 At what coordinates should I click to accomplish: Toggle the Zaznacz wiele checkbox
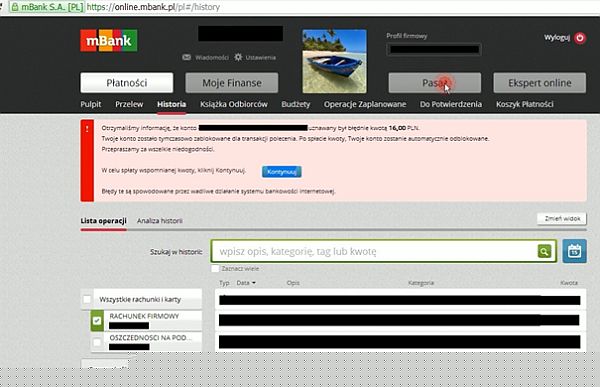click(x=215, y=269)
